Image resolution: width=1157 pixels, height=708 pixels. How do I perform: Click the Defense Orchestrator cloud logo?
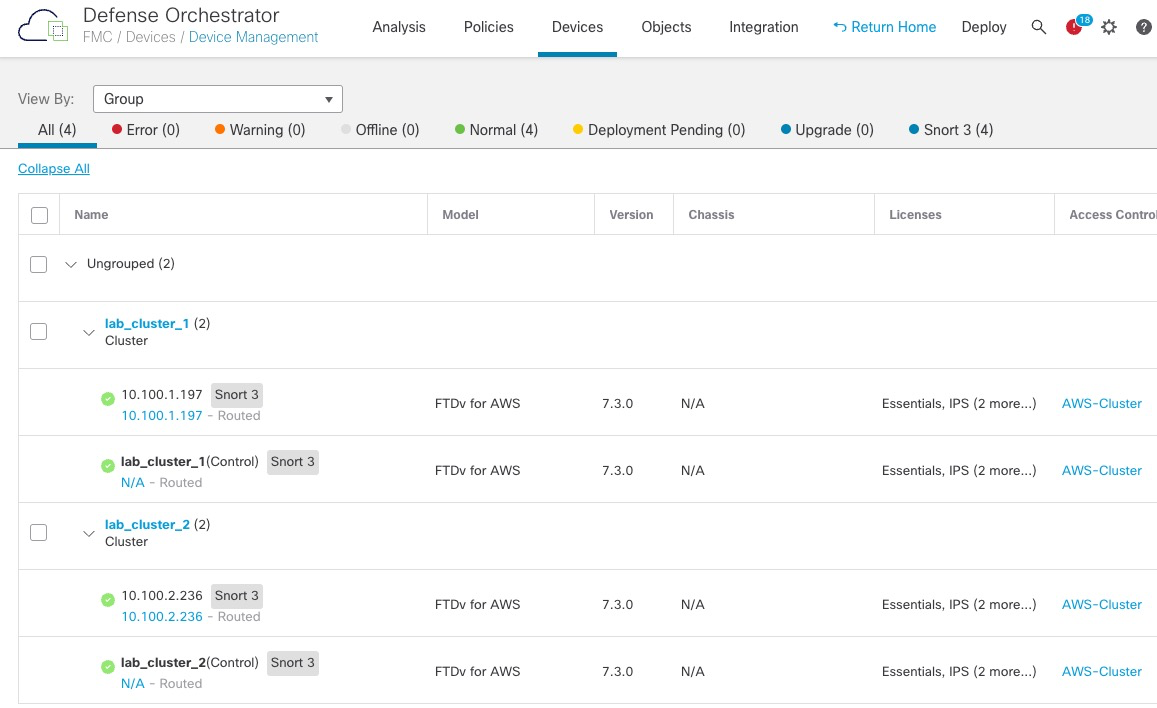tap(40, 27)
